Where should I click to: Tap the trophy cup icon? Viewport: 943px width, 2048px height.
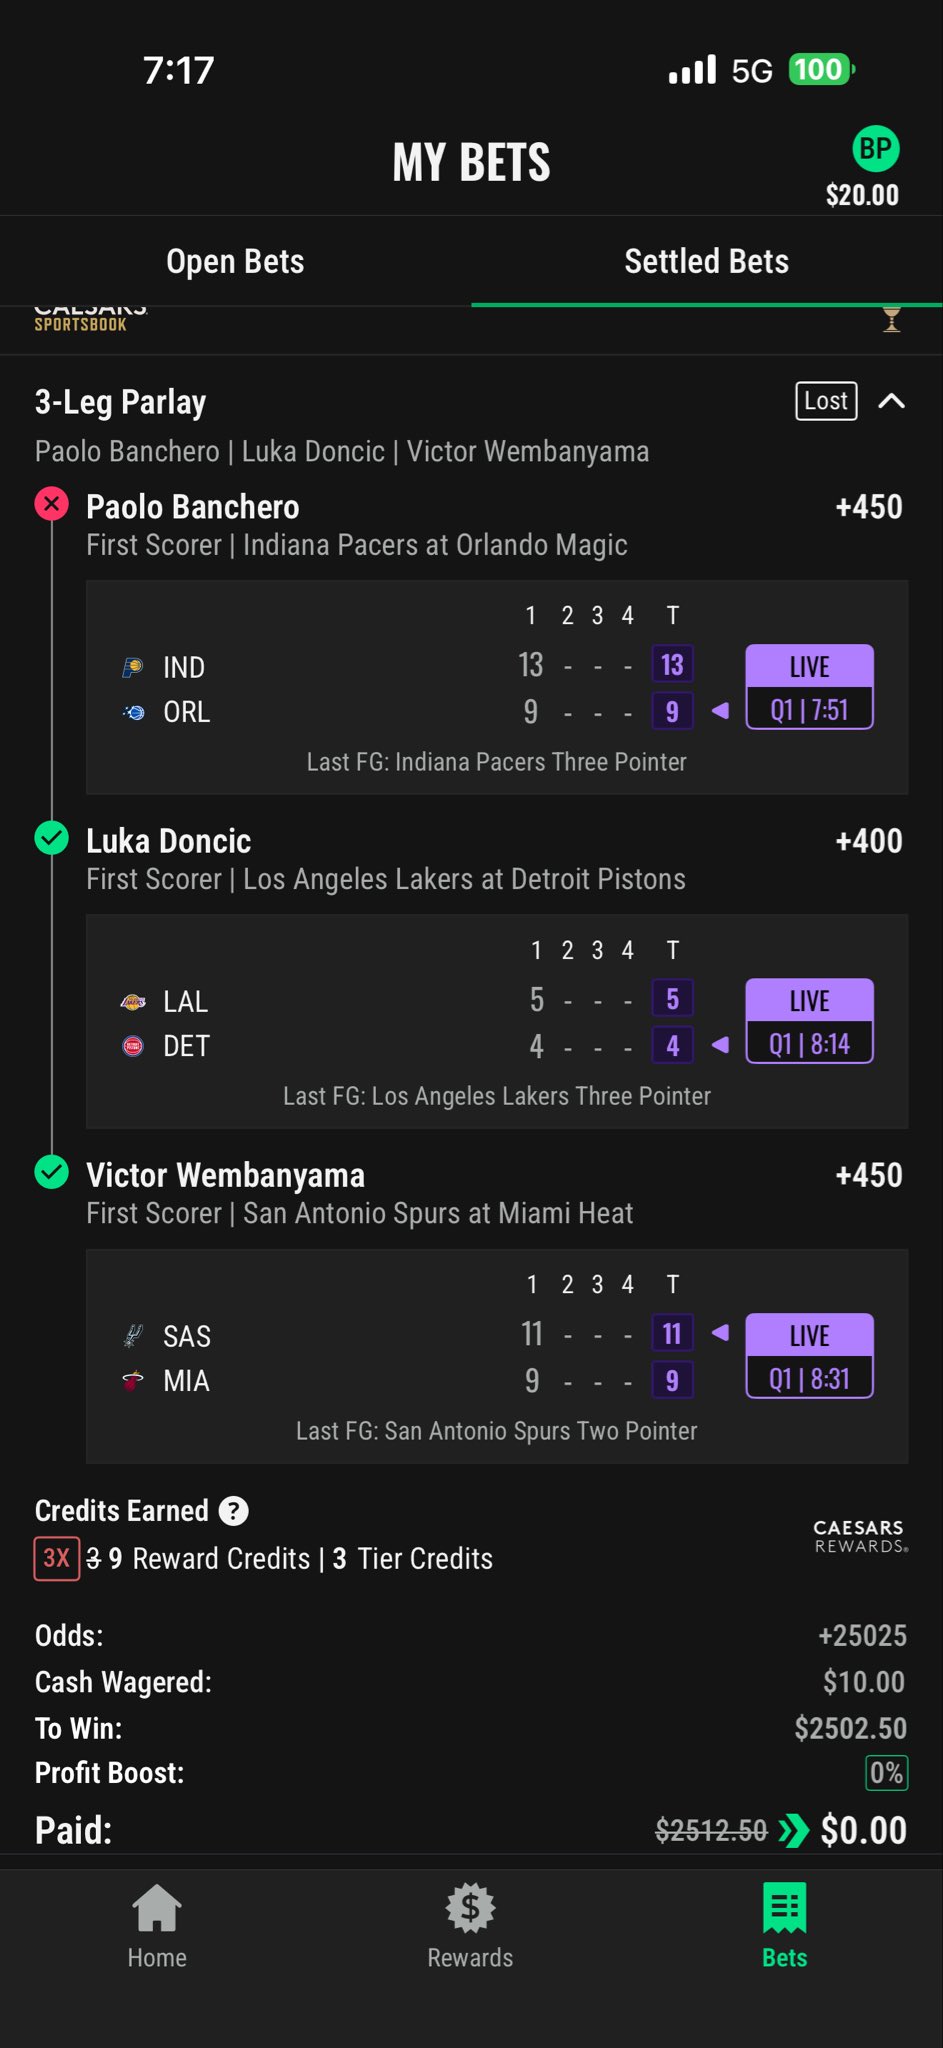tap(891, 319)
